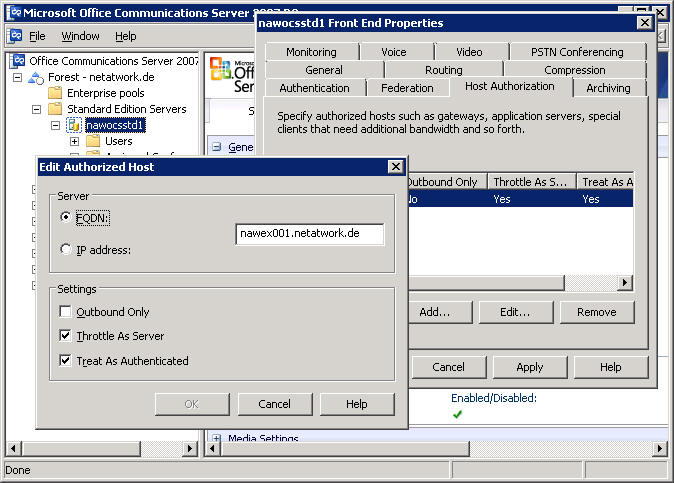This screenshot has width=674, height=483.
Task: Click the Outbound Only column header
Action: (x=447, y=182)
